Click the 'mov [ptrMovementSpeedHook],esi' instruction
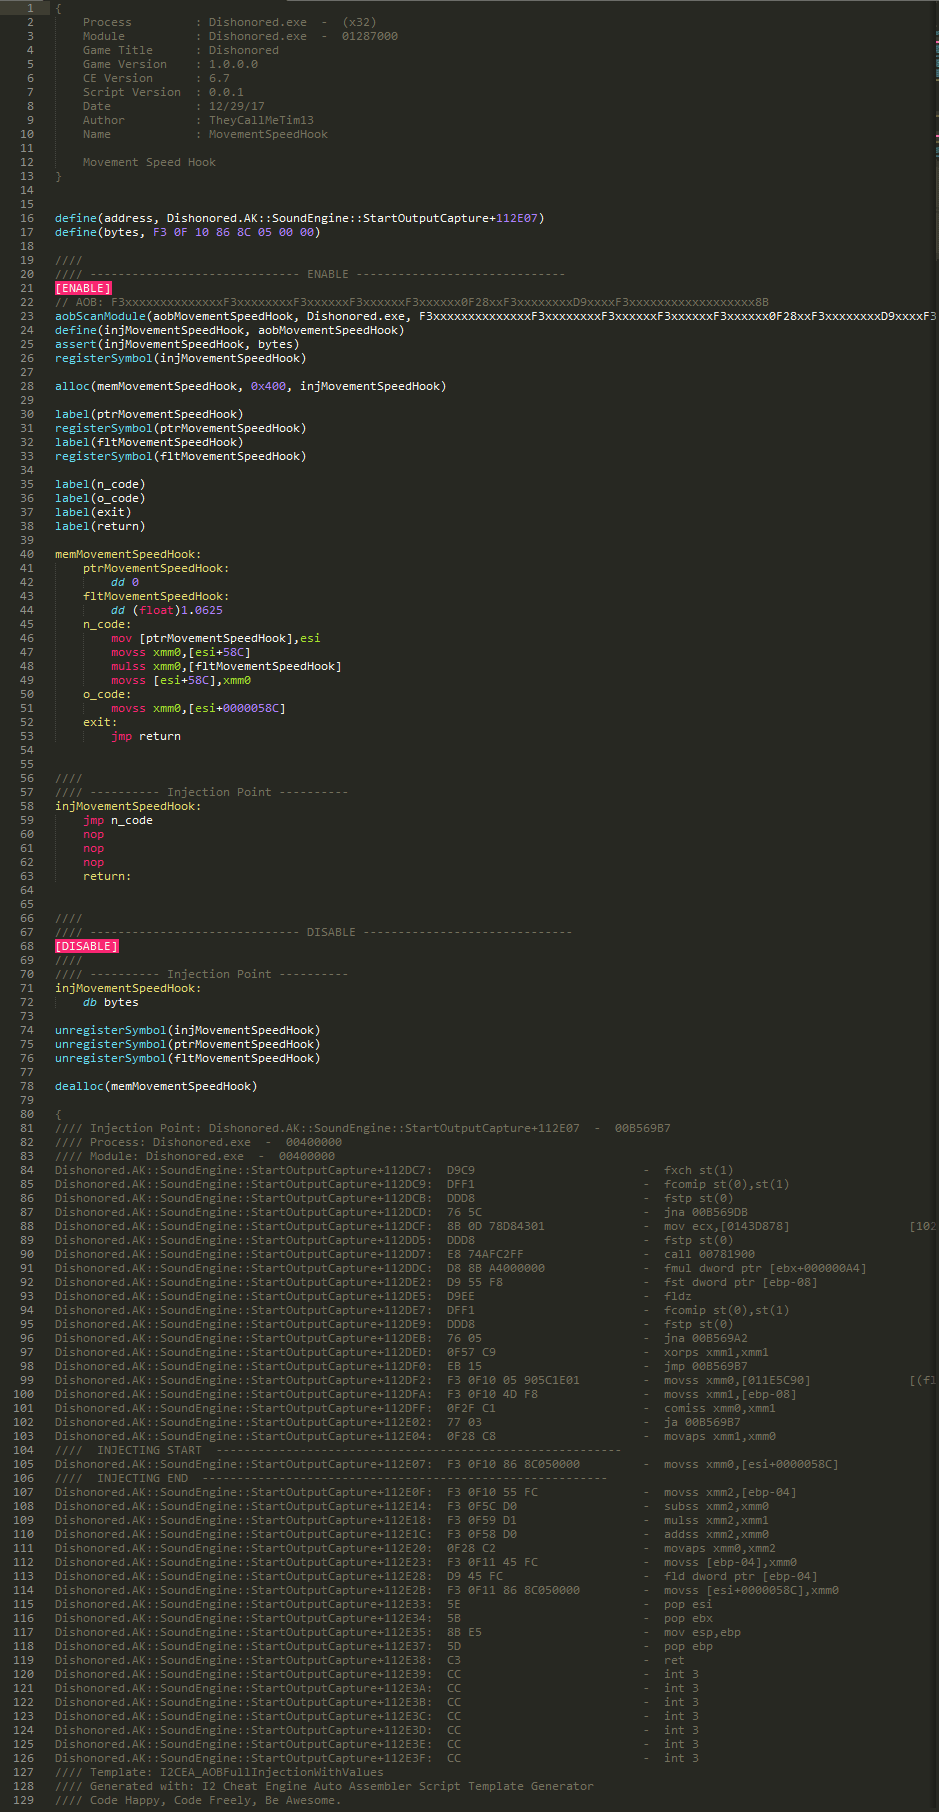 coord(216,638)
